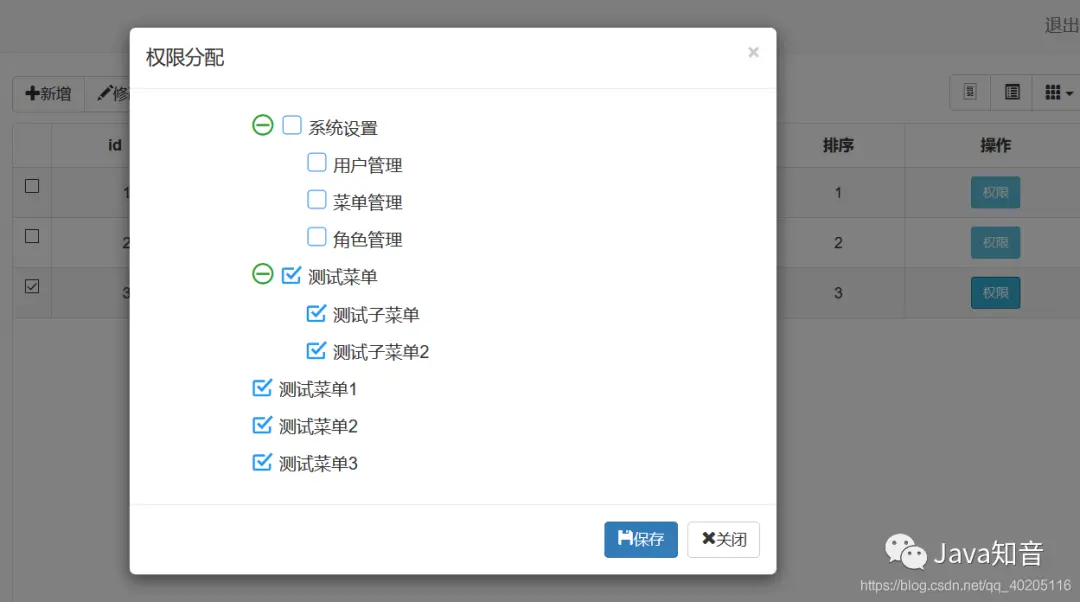Uncheck the 测试菜单3 checkbox
The width and height of the screenshot is (1080, 602).
[x=262, y=462]
